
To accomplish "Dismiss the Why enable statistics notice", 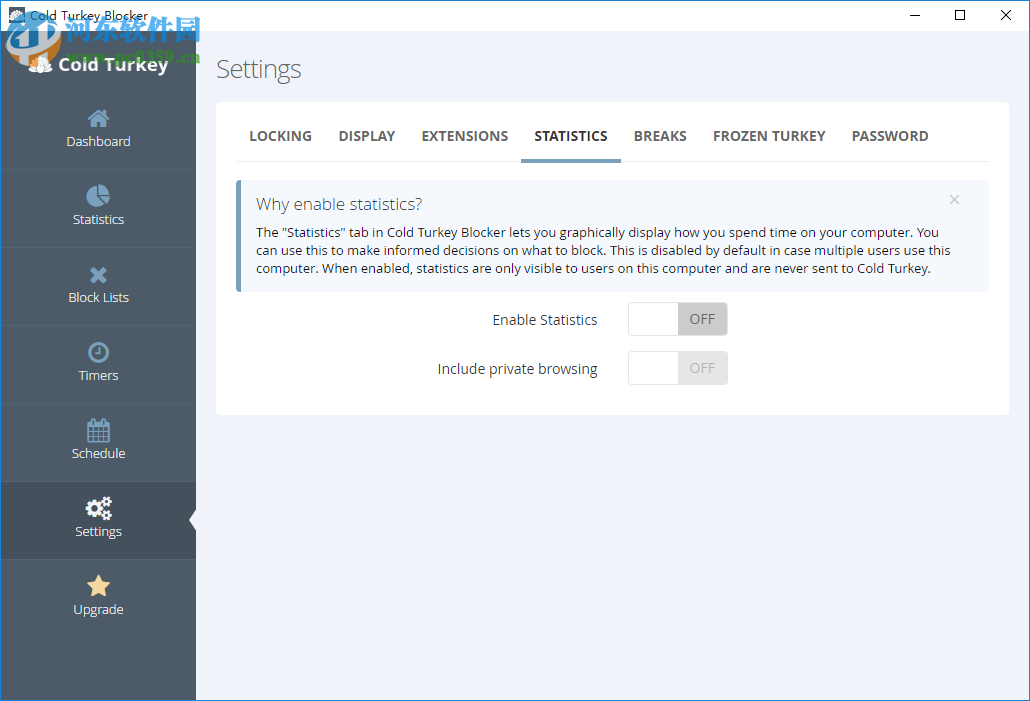I will tap(954, 199).
